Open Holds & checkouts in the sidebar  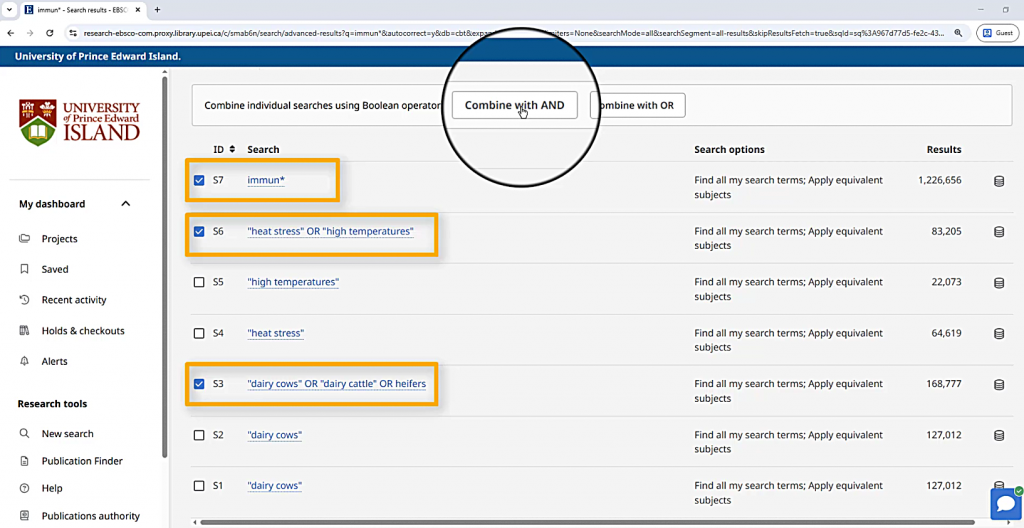point(82,331)
